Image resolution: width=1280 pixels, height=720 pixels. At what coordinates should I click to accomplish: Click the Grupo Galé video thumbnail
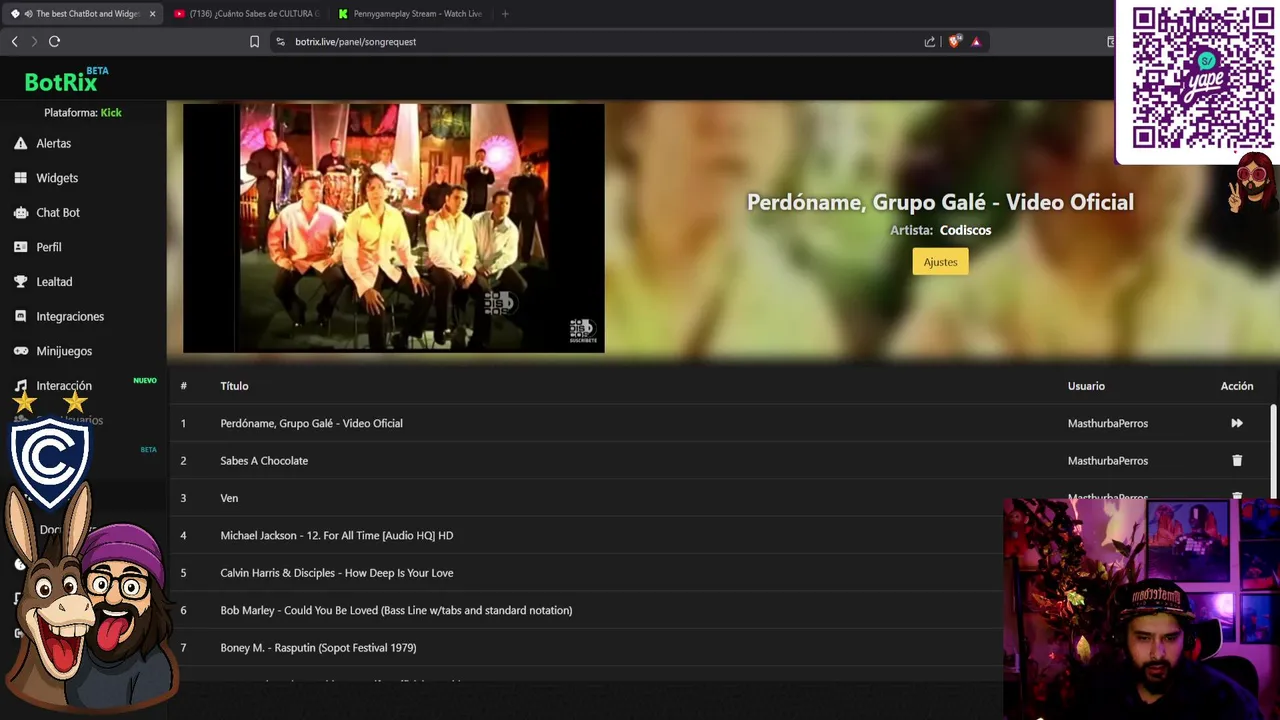click(393, 228)
